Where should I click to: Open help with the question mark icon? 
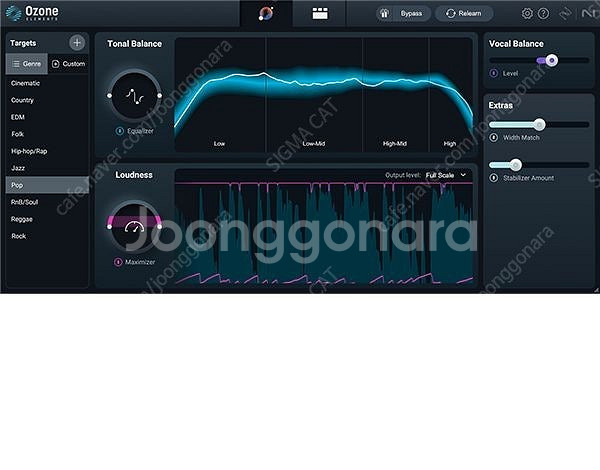click(x=543, y=13)
